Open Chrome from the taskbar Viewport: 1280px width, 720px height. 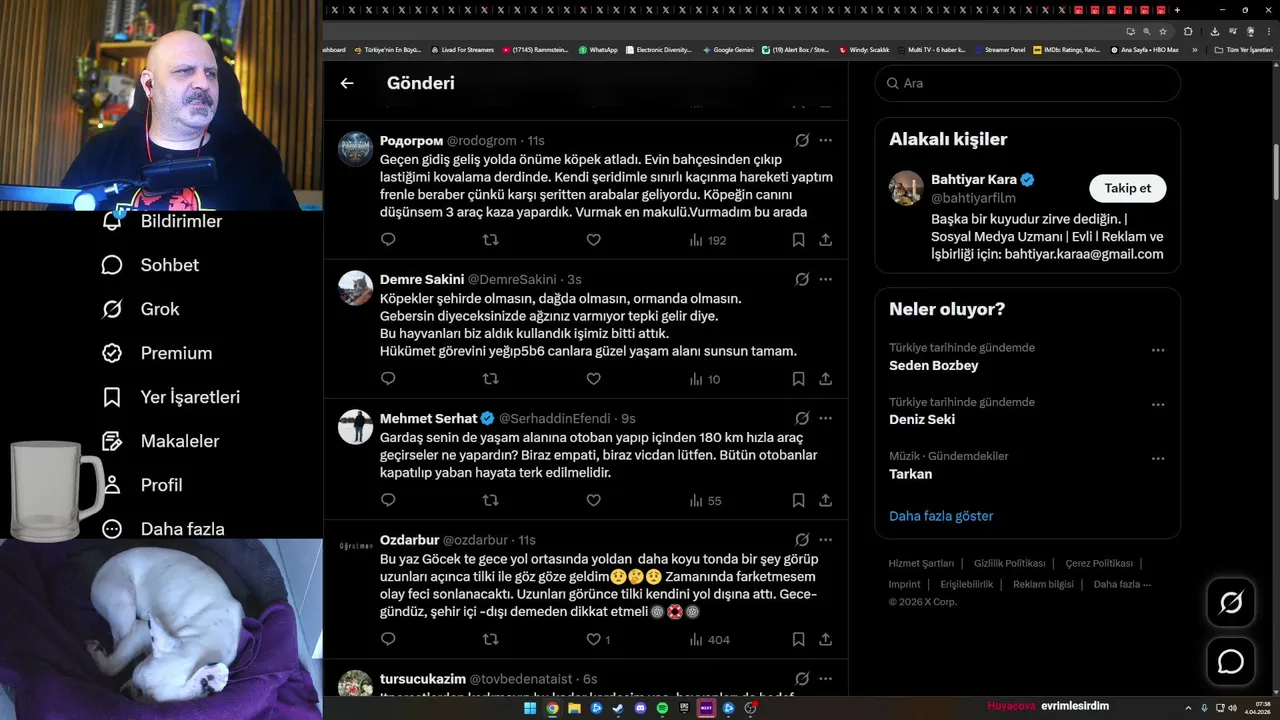coord(552,708)
